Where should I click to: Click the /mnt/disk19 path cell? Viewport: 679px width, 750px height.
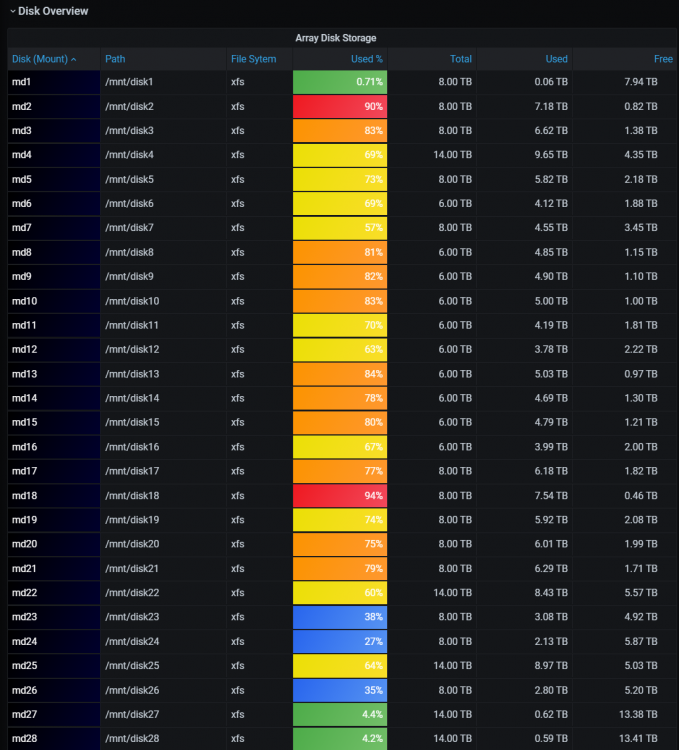[163, 520]
